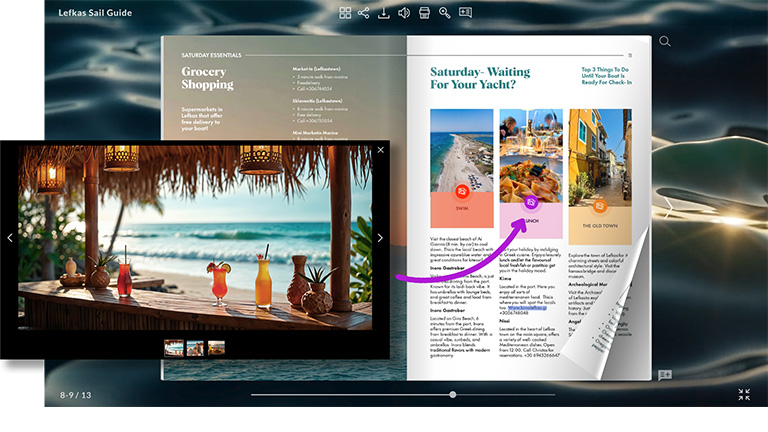Click the red photo icon on SWIM
The image size is (768, 432).
point(461,191)
